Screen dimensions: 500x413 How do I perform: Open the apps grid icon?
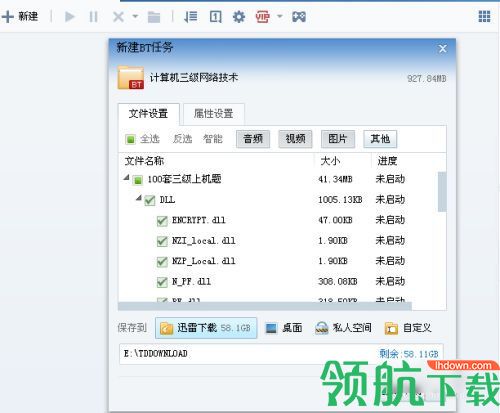[x=484, y=16]
